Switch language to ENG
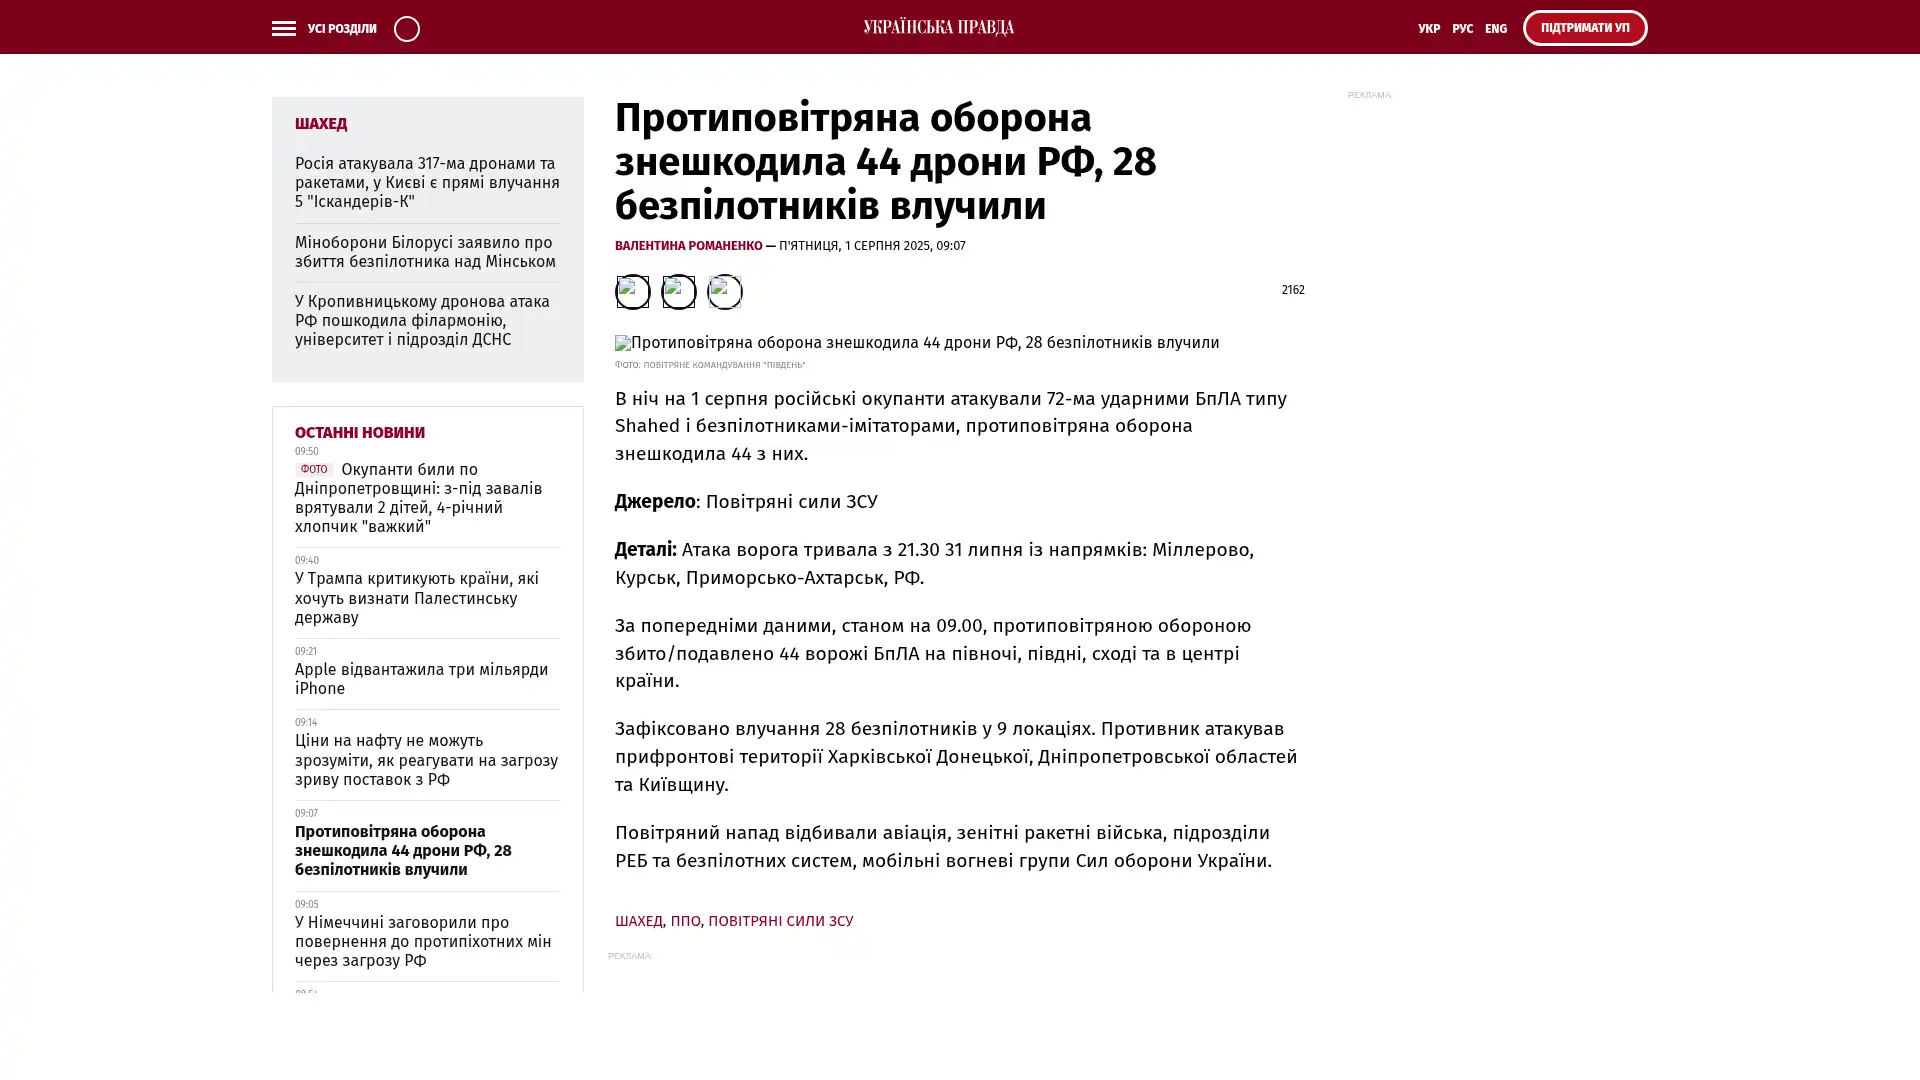The height and width of the screenshot is (1080, 1920). [x=1495, y=29]
